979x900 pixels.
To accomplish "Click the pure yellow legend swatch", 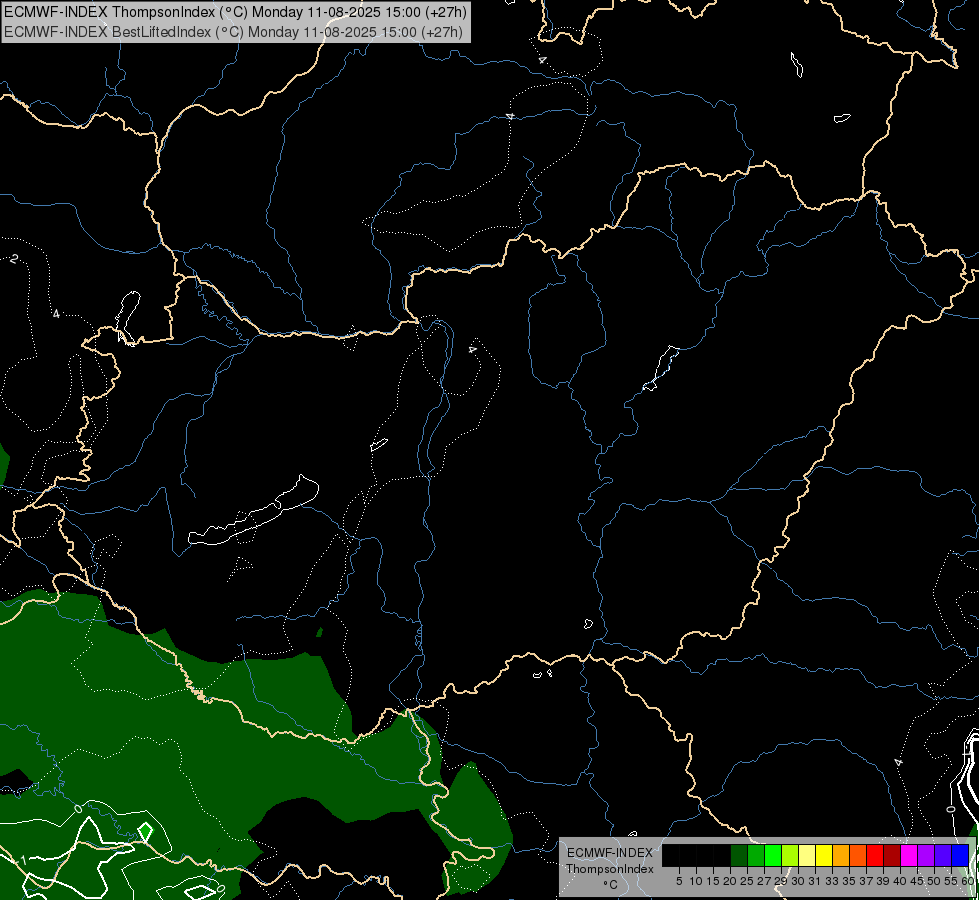I will [x=824, y=856].
